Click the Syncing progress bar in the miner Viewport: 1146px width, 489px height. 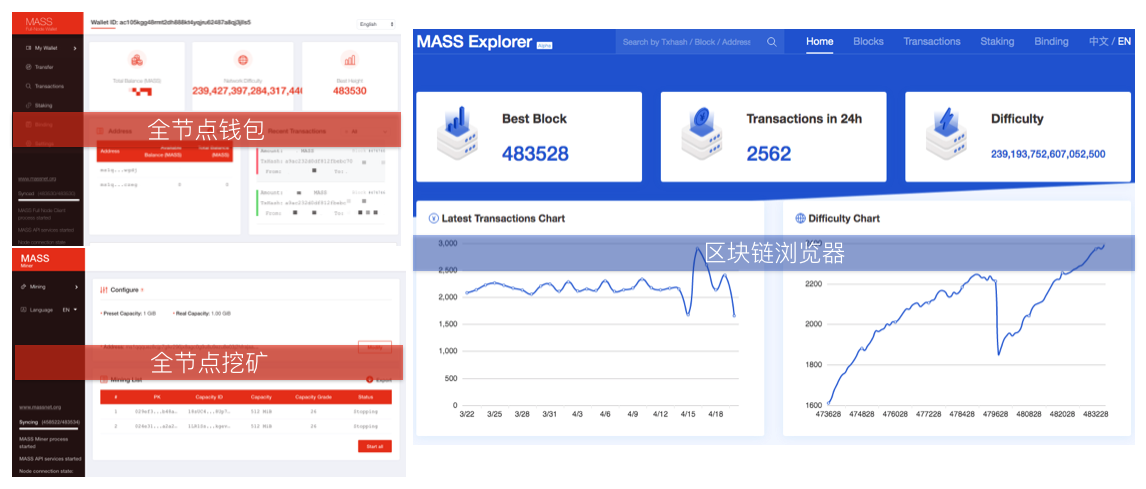(x=49, y=429)
